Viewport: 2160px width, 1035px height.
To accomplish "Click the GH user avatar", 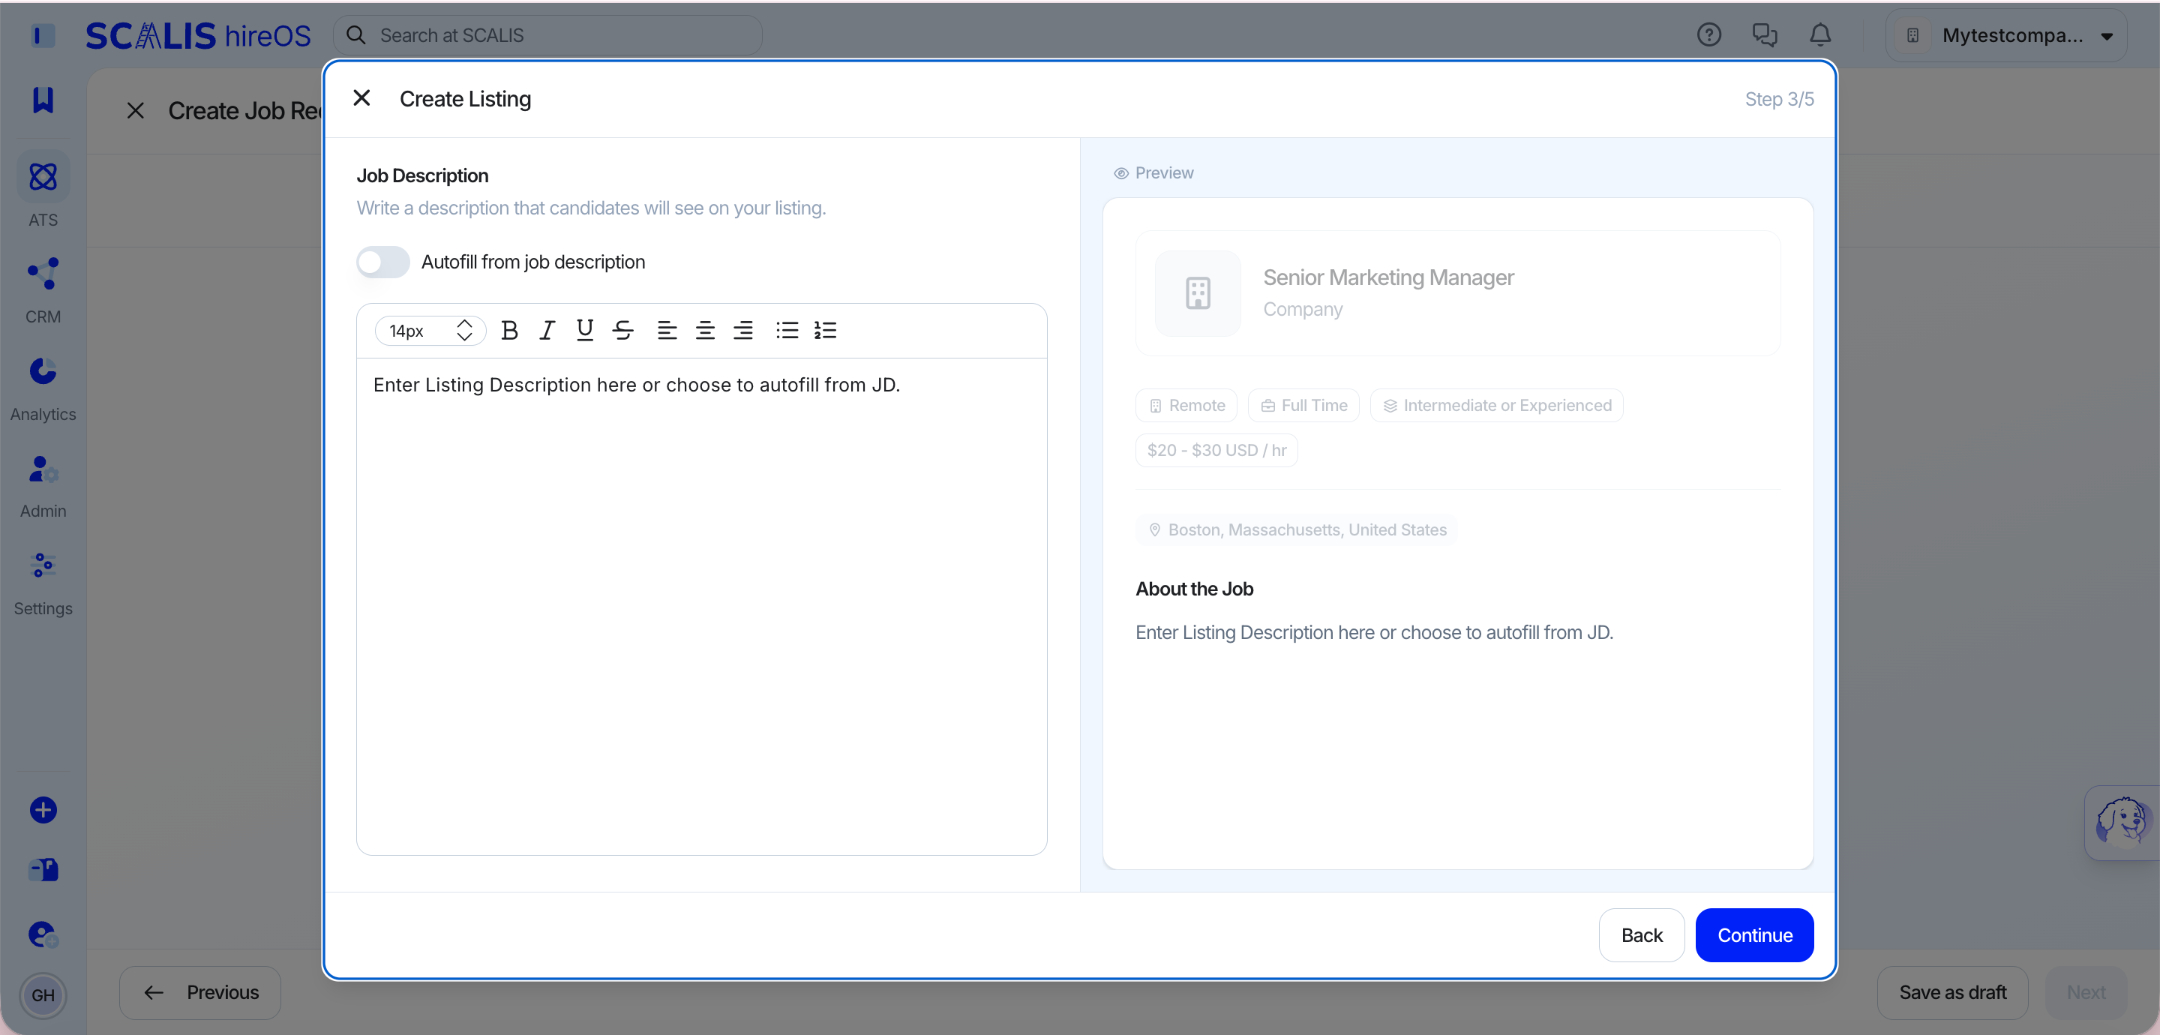I will [43, 995].
